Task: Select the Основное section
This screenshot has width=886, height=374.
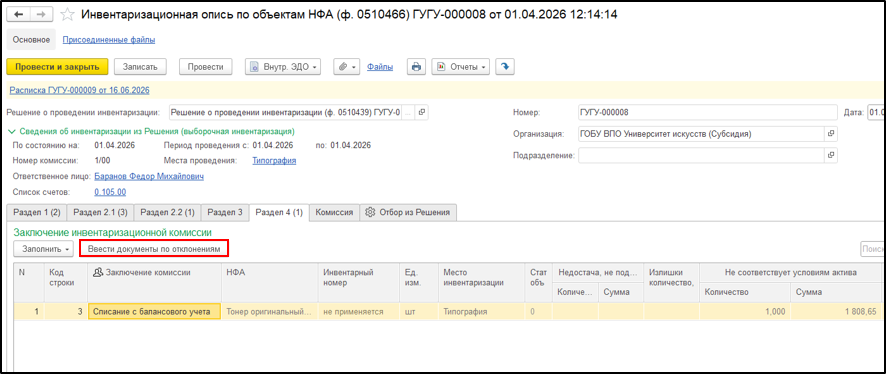Action: pos(31,40)
